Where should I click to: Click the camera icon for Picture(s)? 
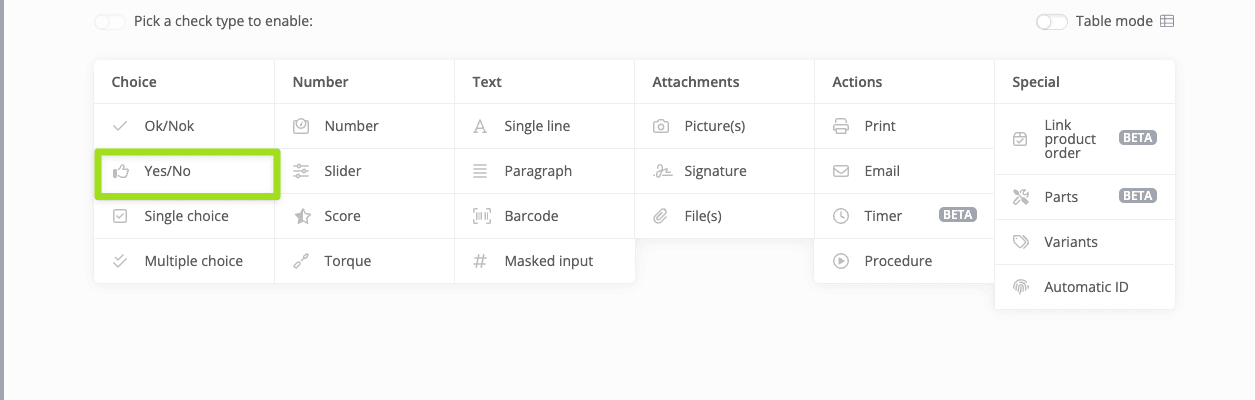661,126
